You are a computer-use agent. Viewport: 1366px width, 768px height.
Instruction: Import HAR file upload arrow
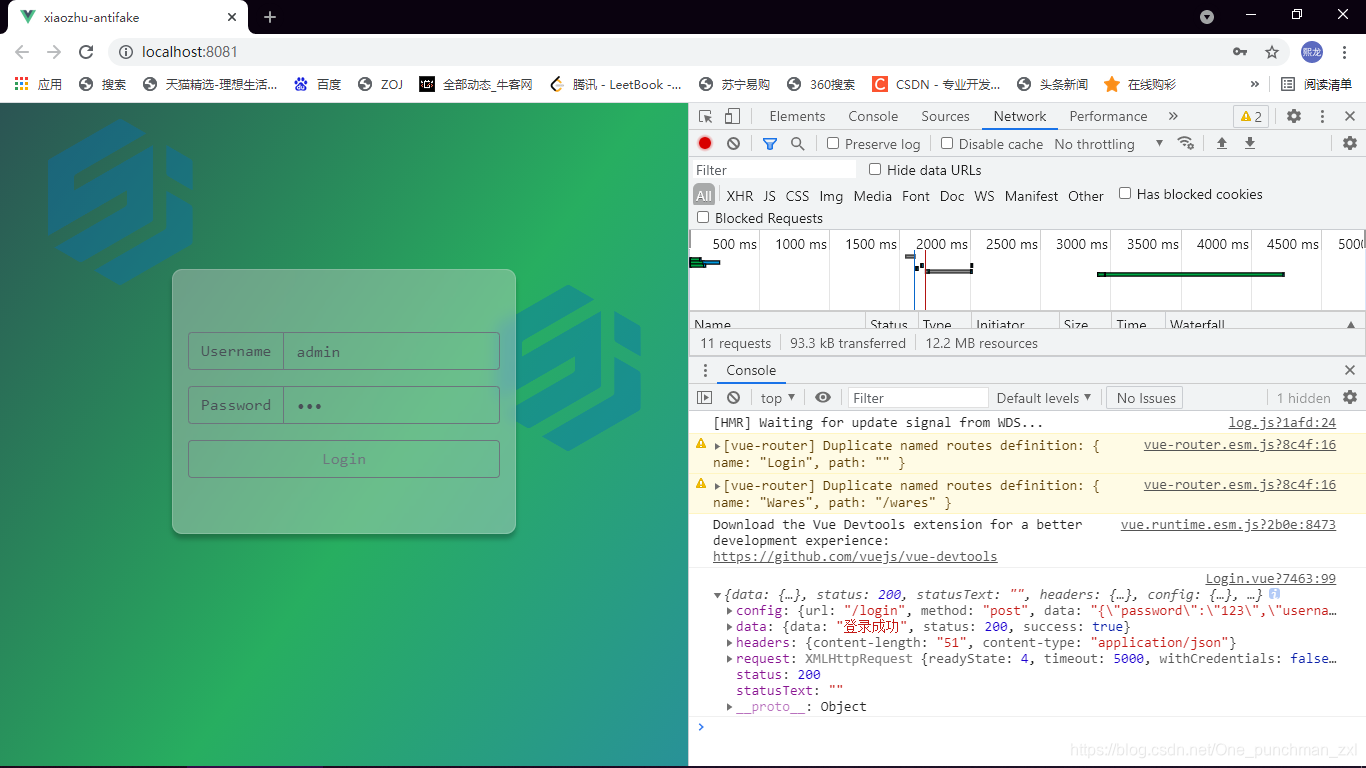coord(1221,143)
